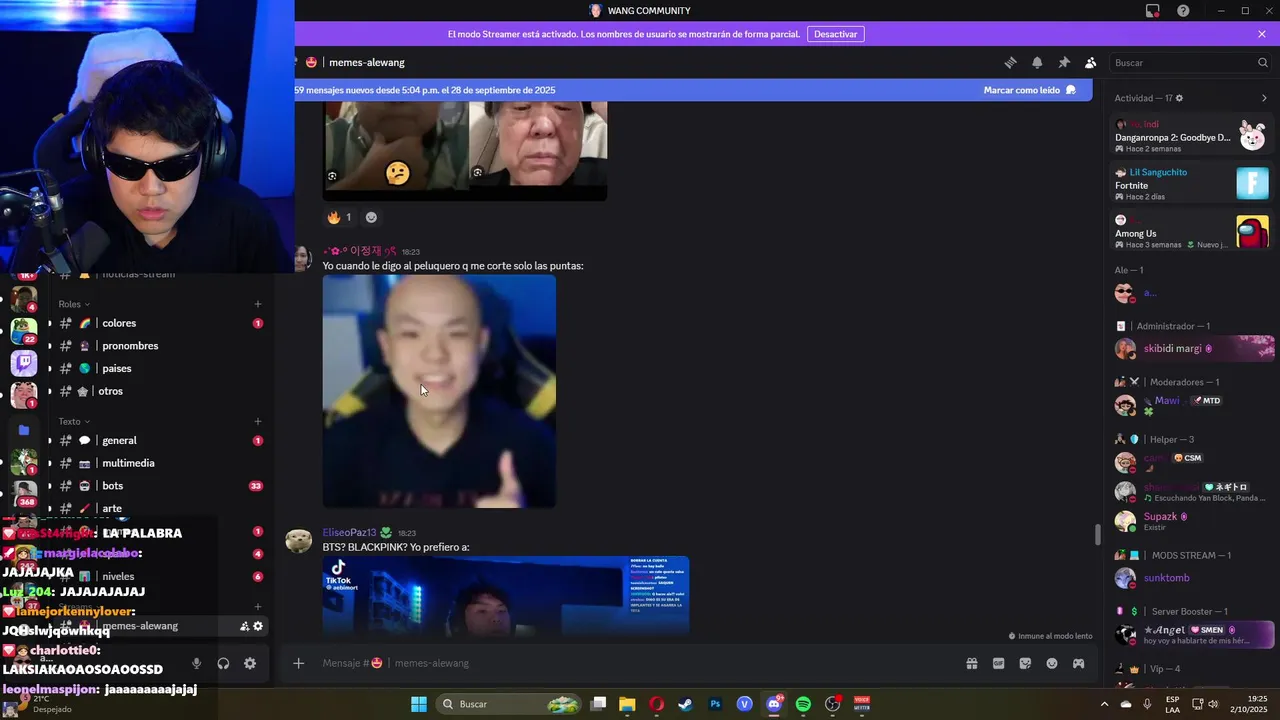1280x720 pixels.
Task: Open Spotify from taskbar
Action: (x=803, y=704)
